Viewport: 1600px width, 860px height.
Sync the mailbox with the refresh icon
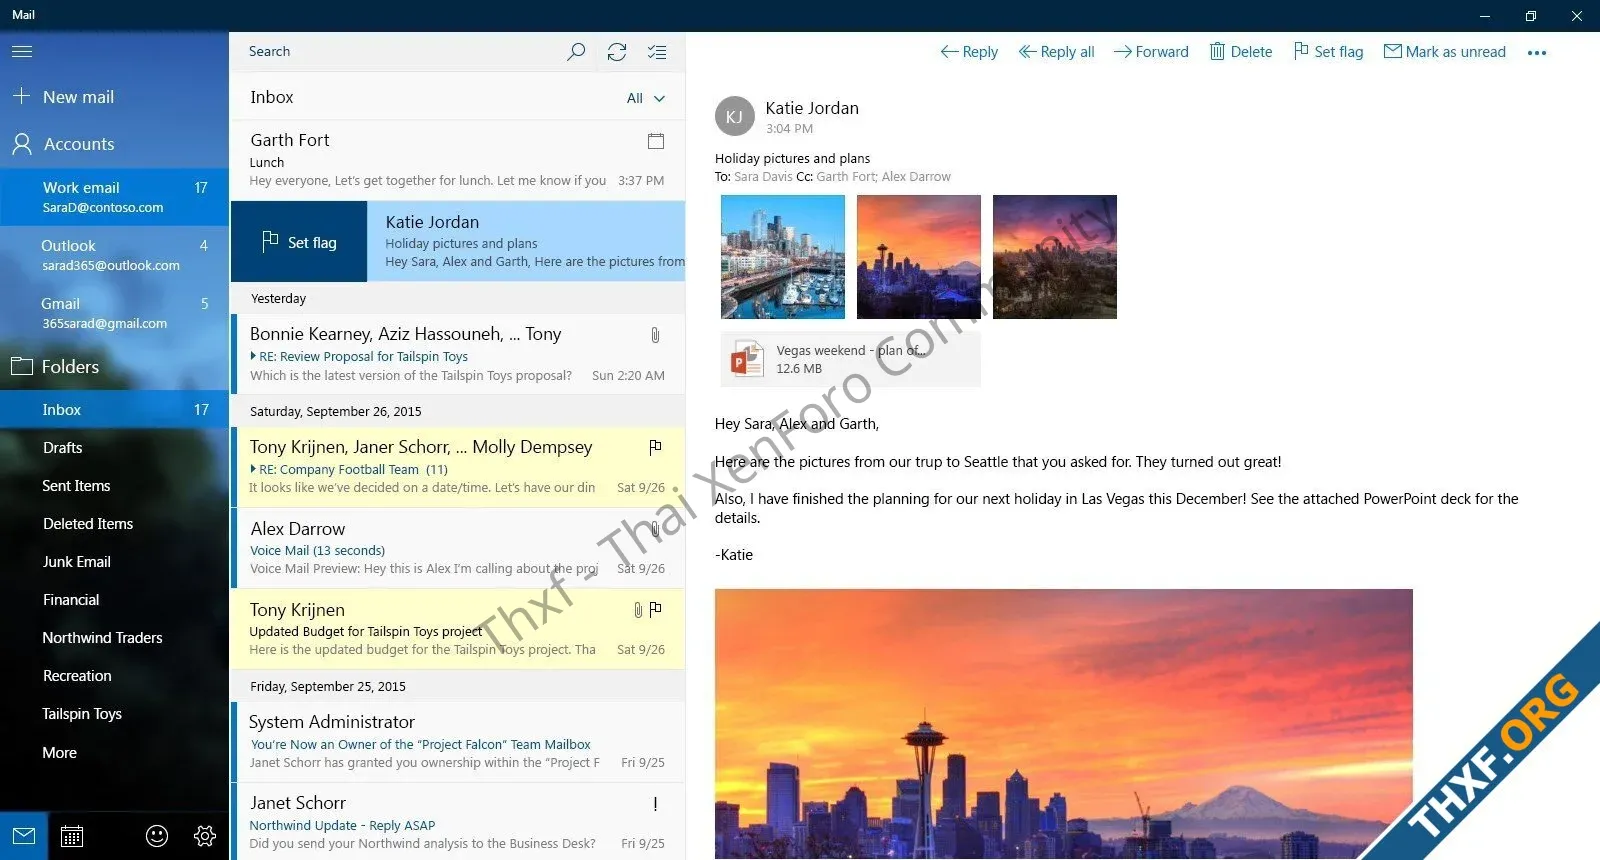pos(617,51)
